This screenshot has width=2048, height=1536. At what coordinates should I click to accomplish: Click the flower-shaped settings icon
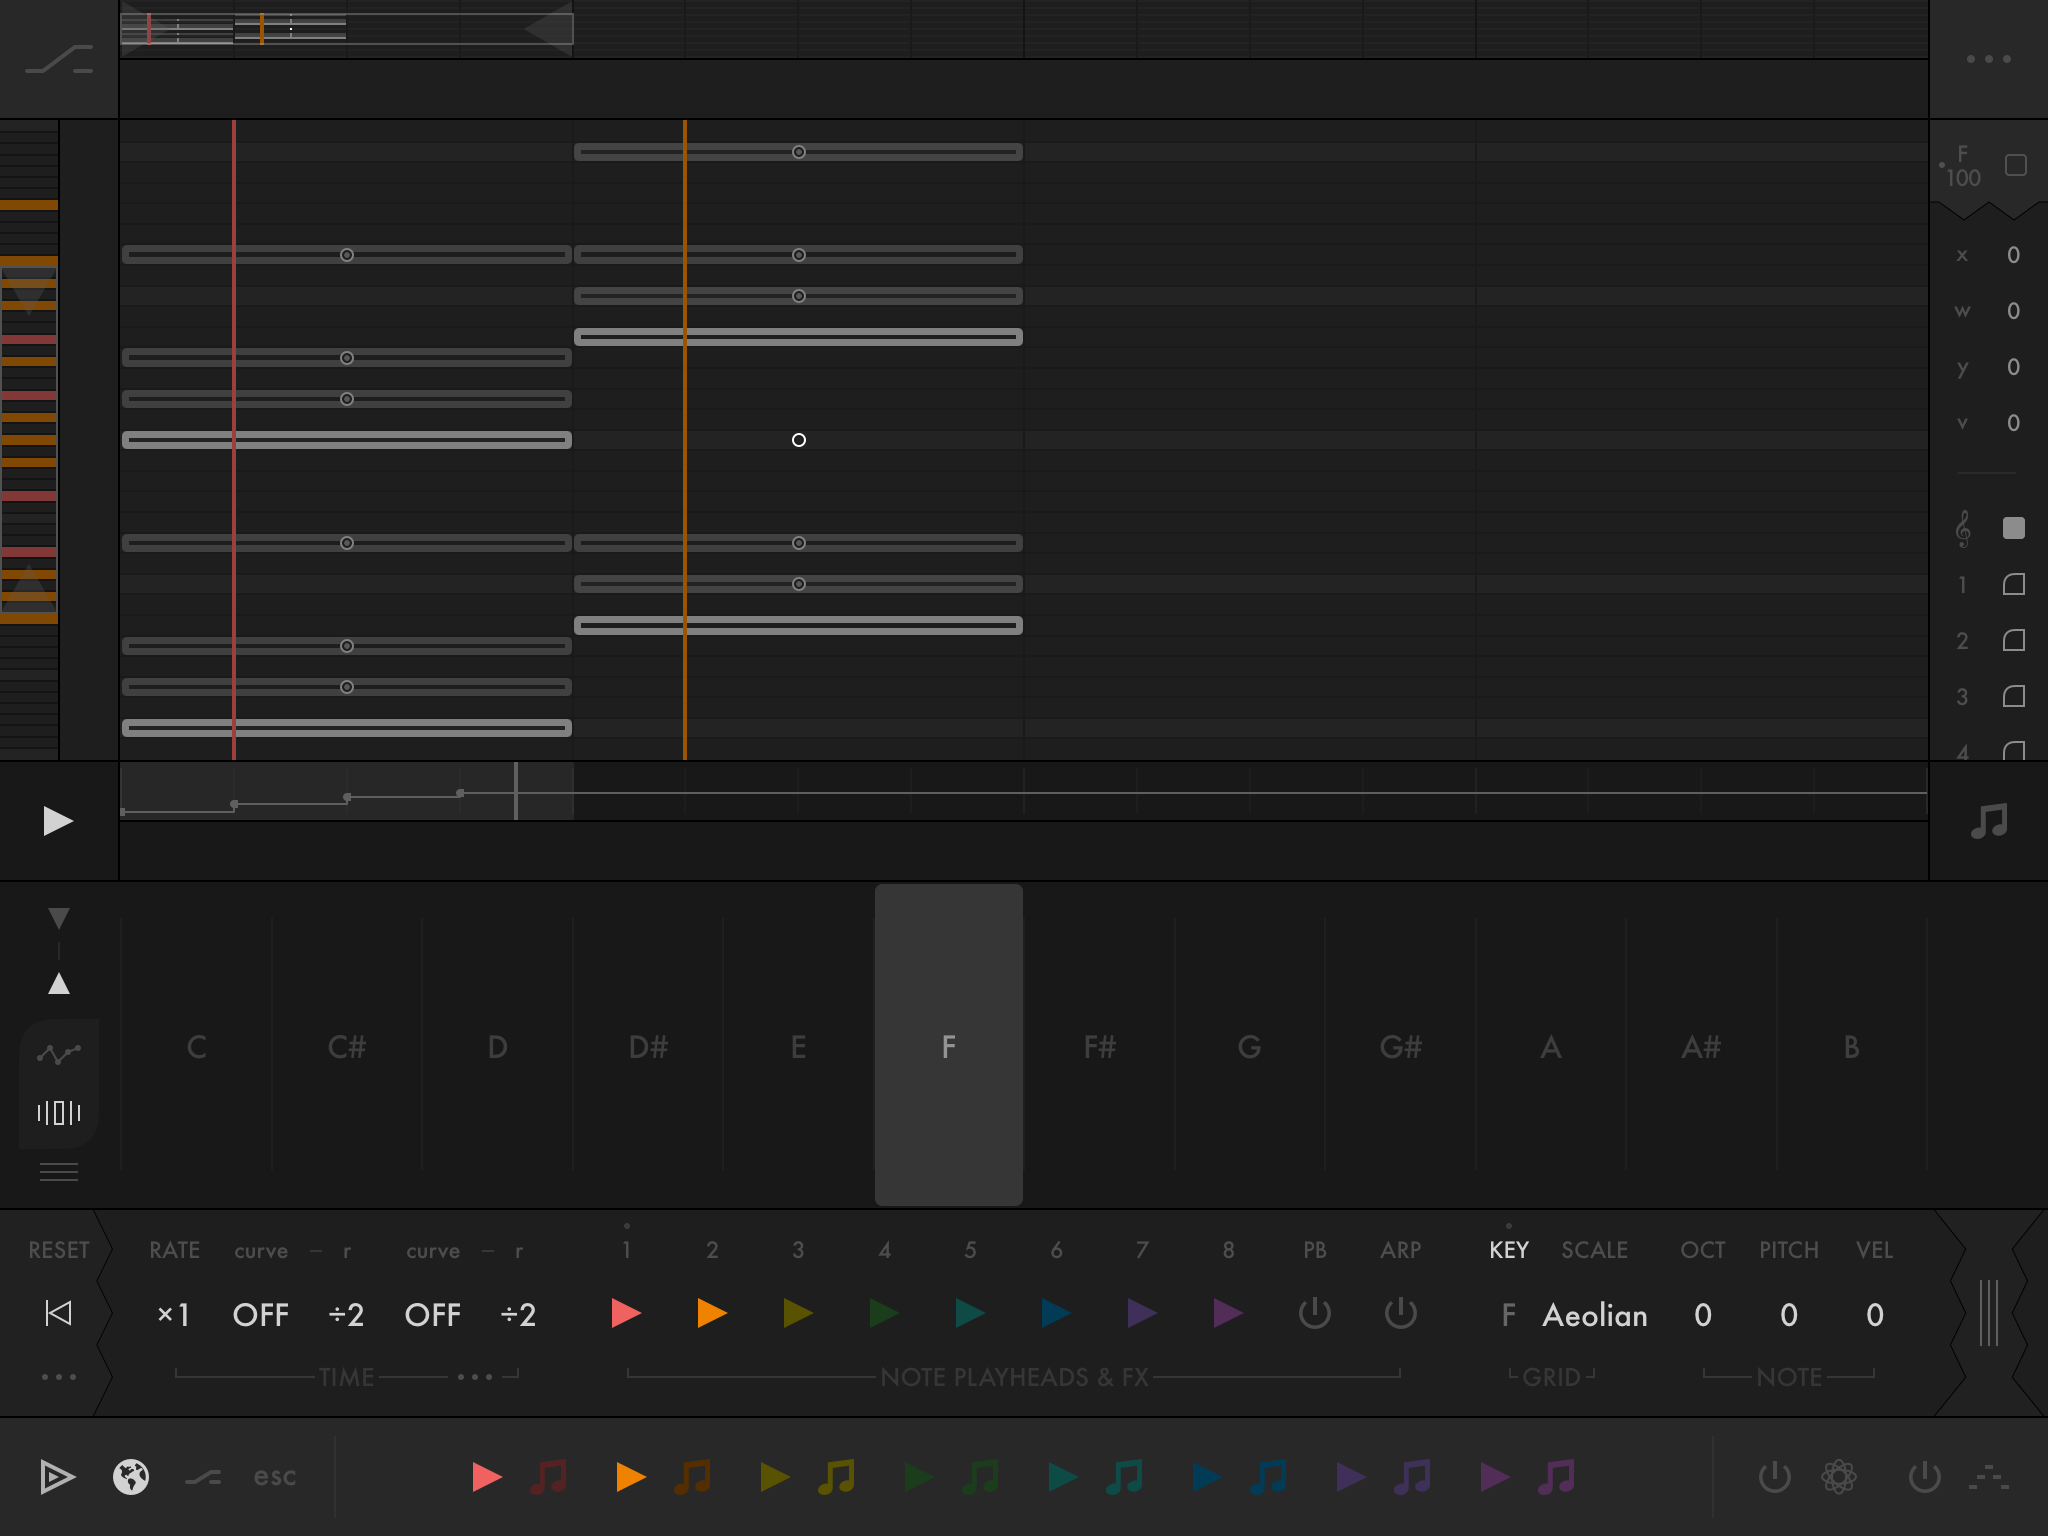tap(1838, 1476)
